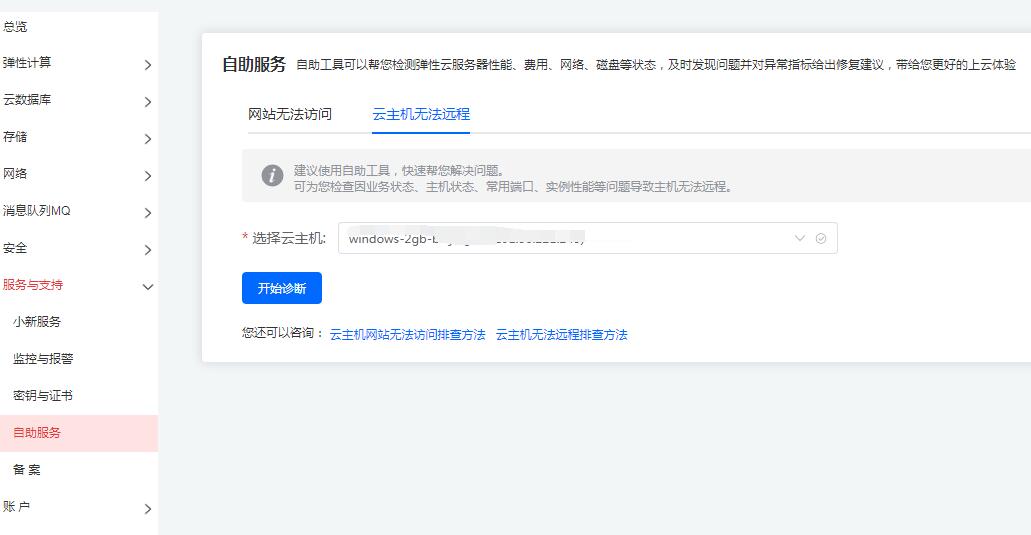1031x535 pixels.
Task: Click the 选择云主机 selection field
Action: click(588, 238)
